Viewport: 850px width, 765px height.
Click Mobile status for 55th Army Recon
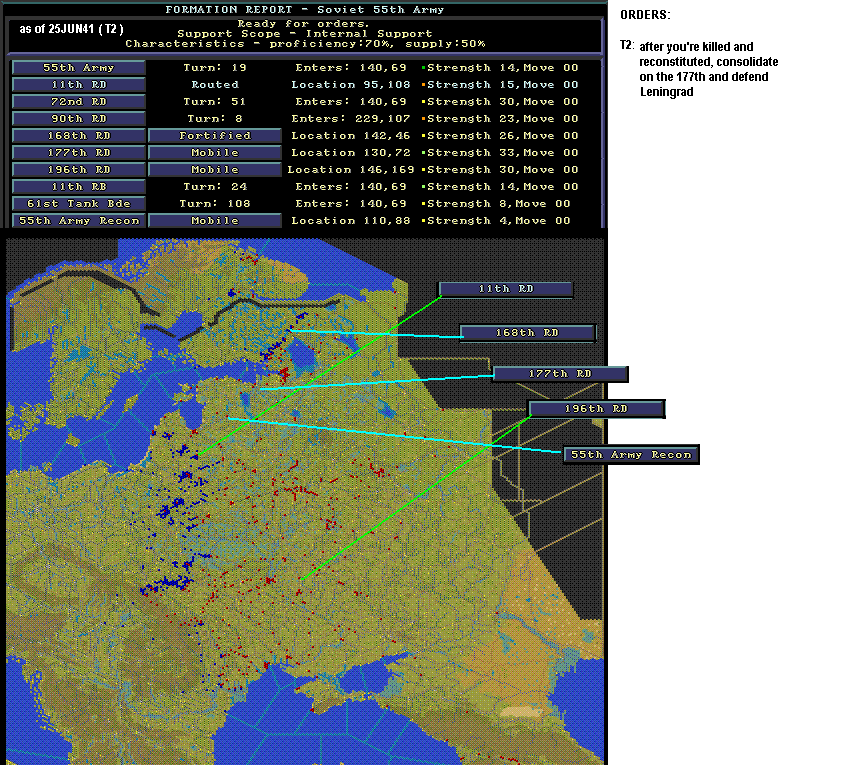pos(215,221)
